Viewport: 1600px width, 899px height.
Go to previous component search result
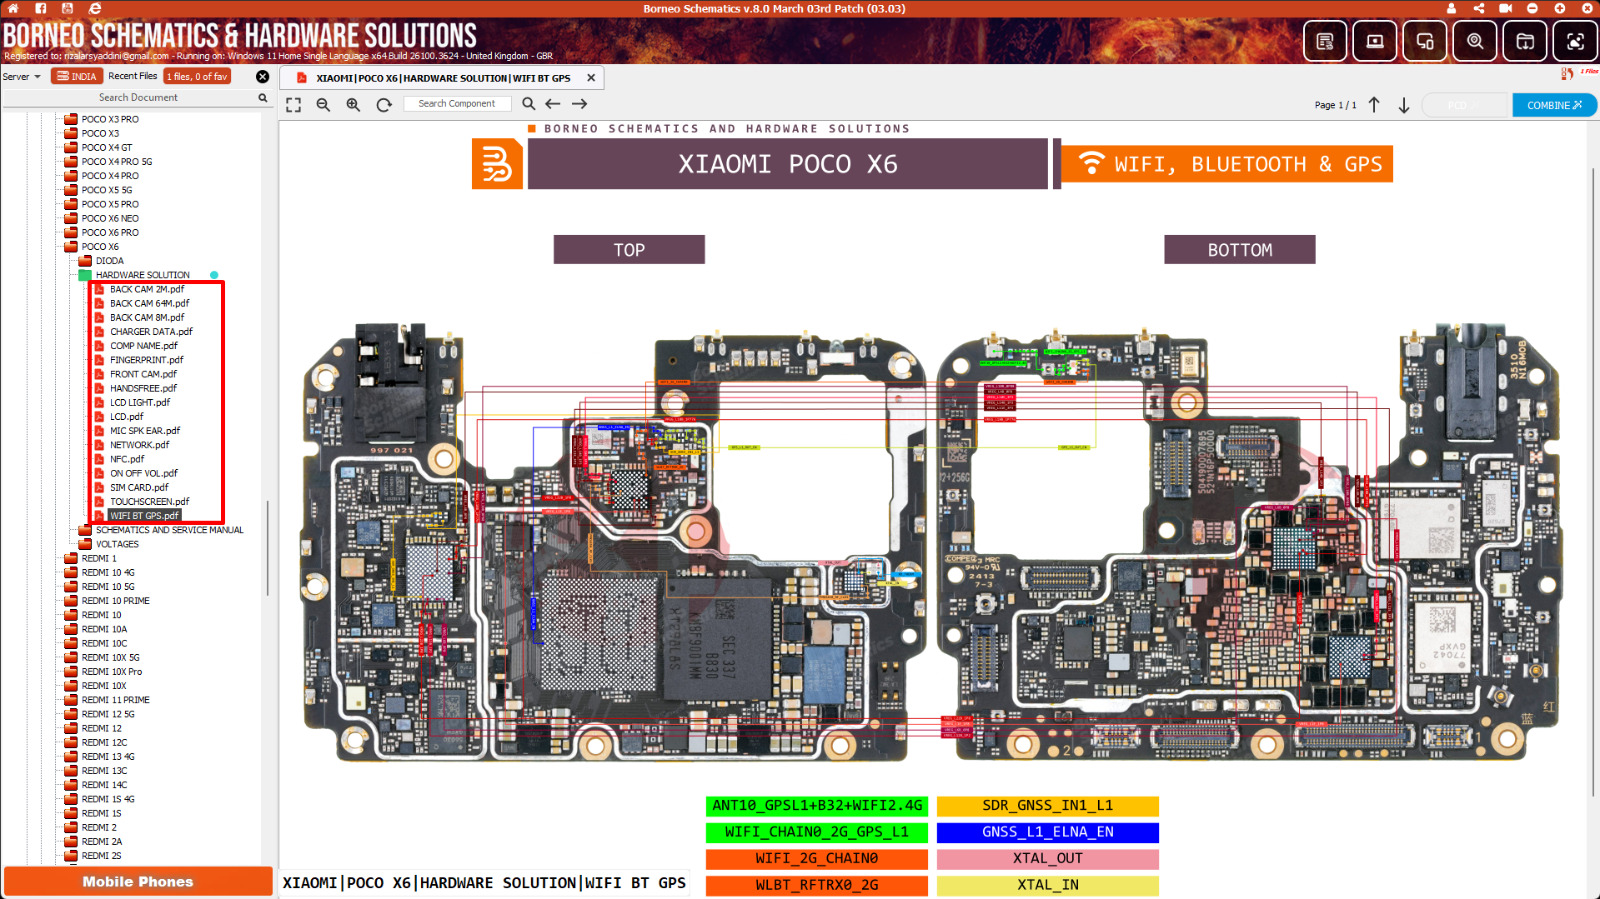pos(552,103)
